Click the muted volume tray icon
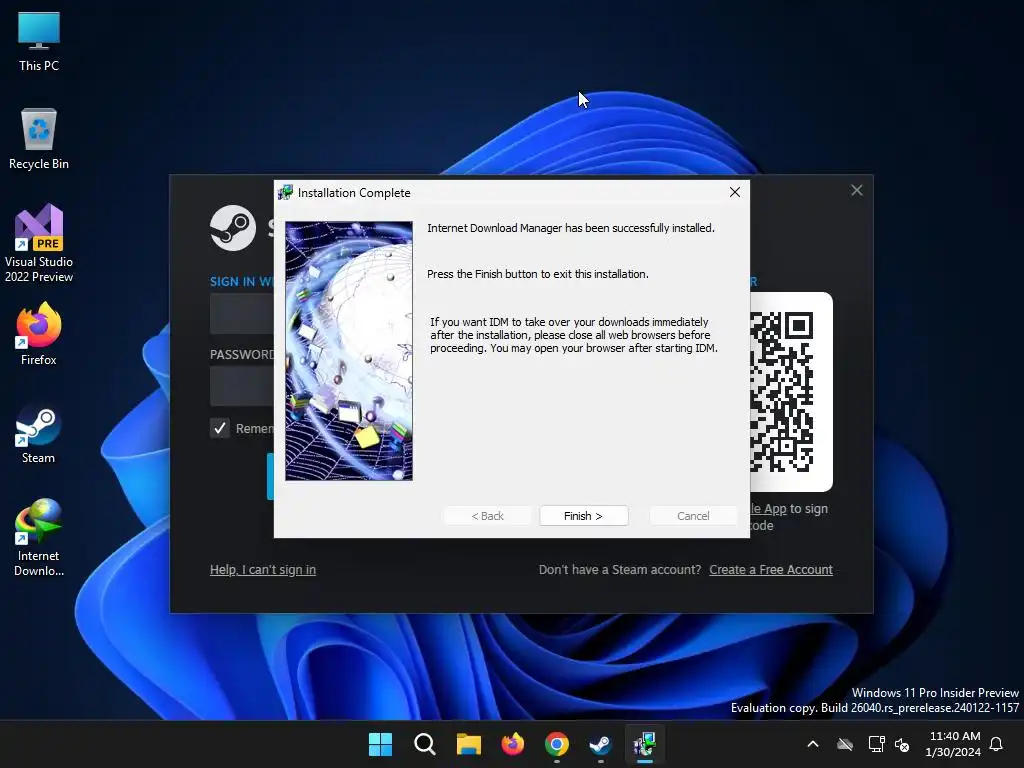 (903, 744)
